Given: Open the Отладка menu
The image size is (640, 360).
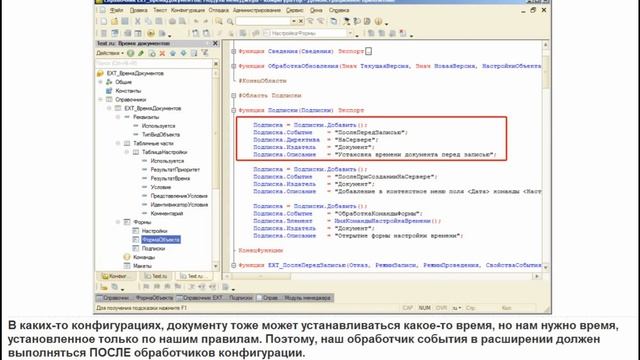Looking at the screenshot, I should 218,10.
